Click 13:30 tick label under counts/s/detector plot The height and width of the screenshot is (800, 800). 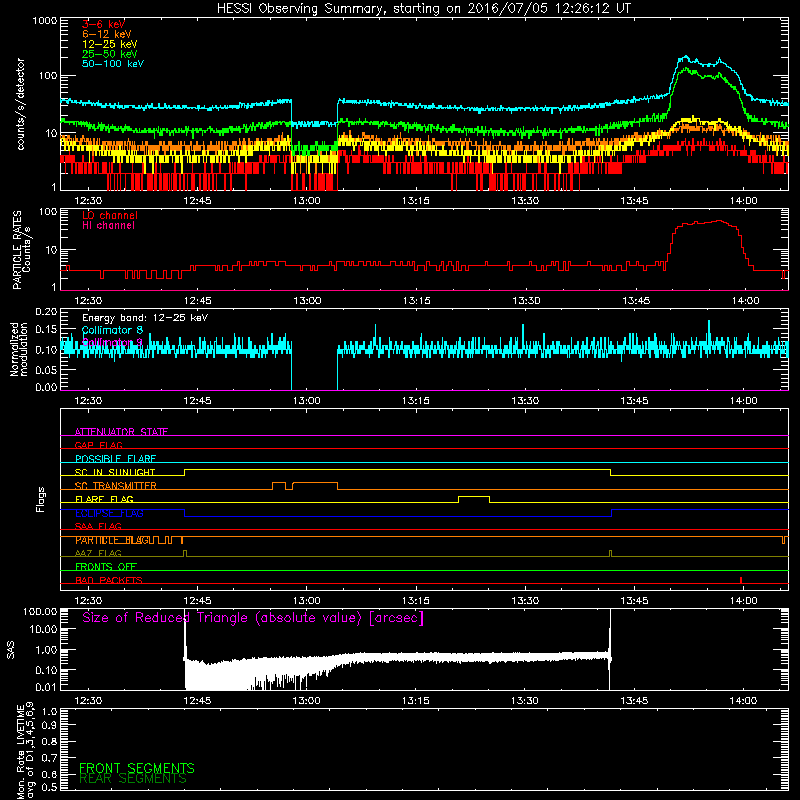click(x=525, y=201)
